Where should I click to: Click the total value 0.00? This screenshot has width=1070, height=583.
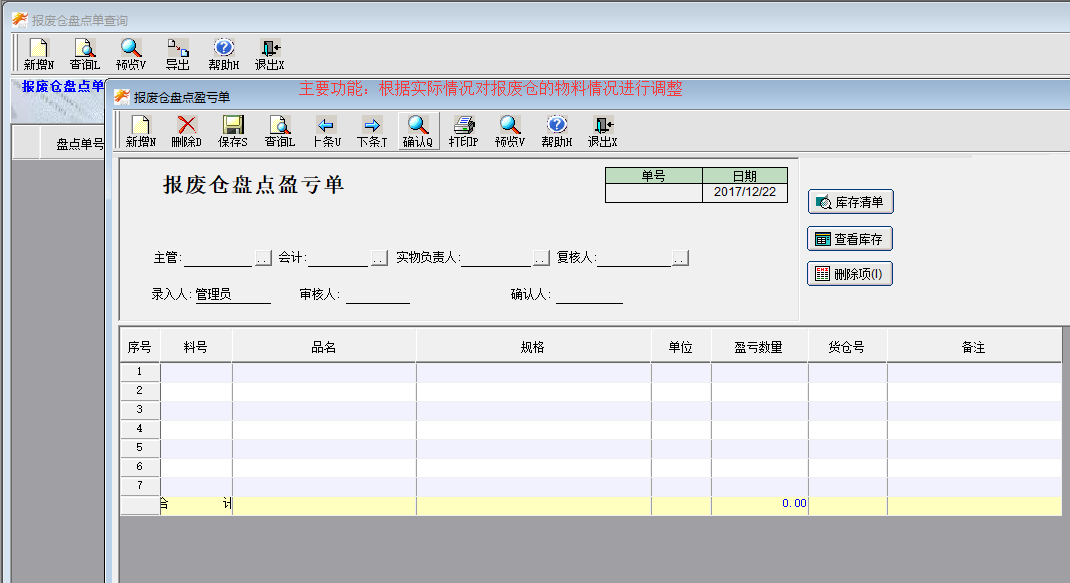tap(794, 504)
